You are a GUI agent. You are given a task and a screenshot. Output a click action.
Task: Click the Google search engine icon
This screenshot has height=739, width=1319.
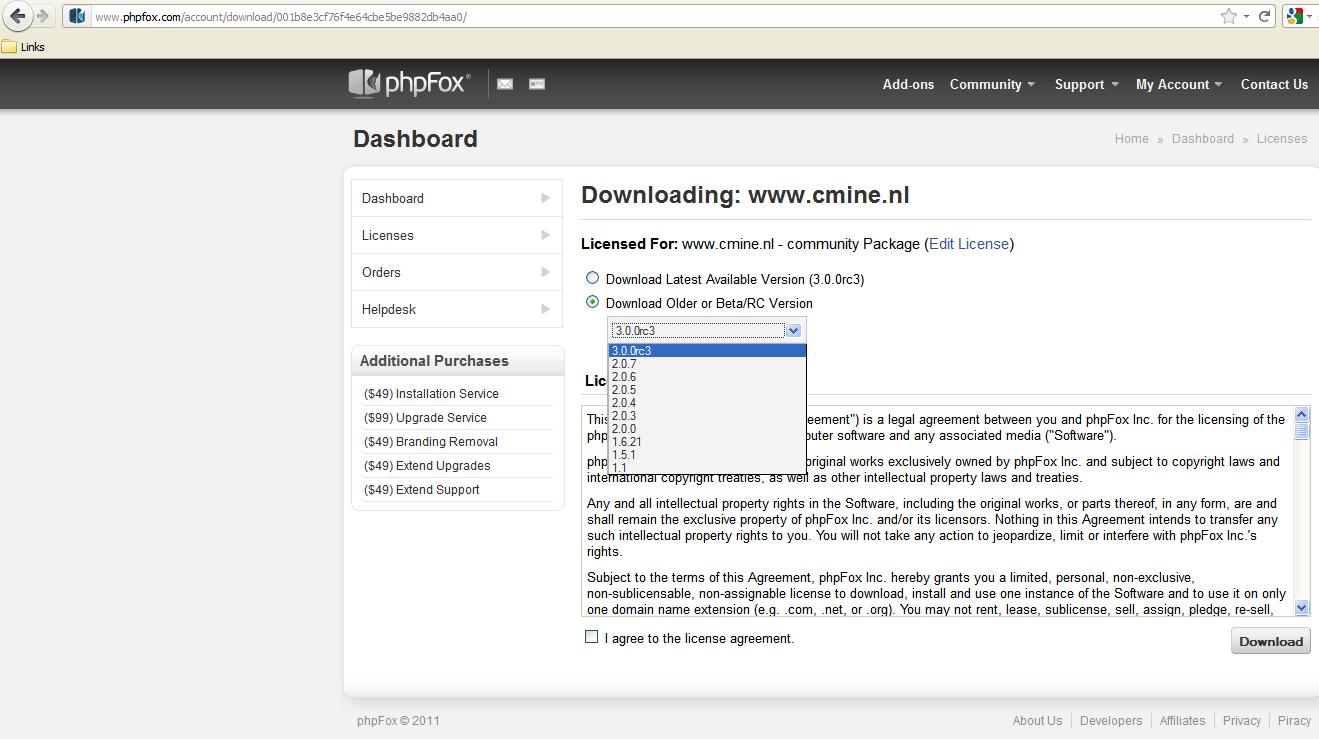pos(1295,16)
